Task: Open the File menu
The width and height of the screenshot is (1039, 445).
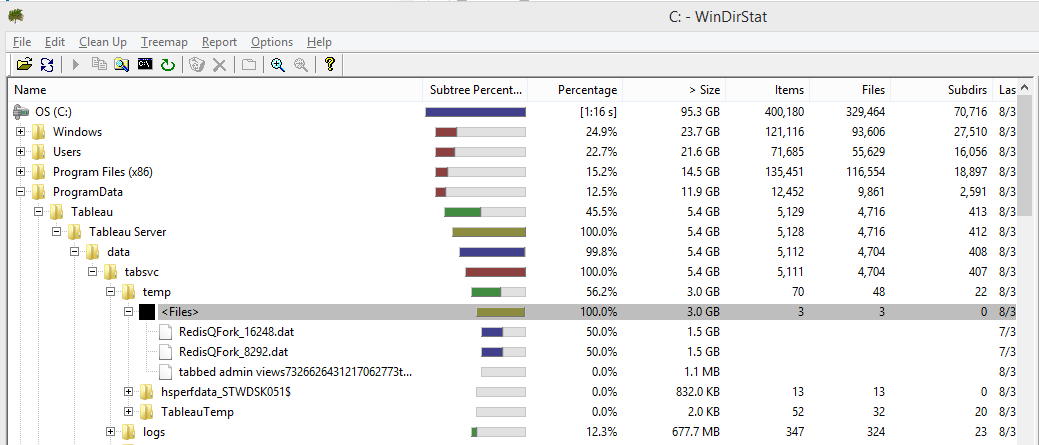Action: [22, 42]
